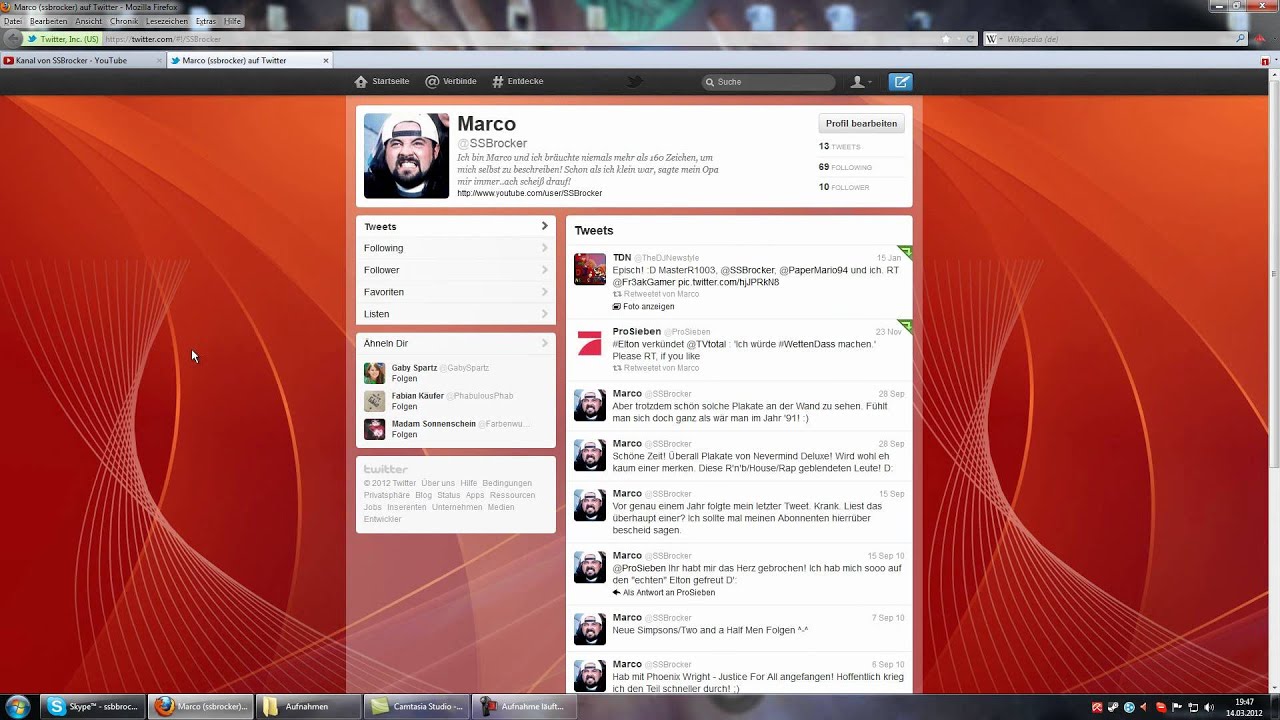
Task: Expand the Listen row chevron
Action: coord(545,314)
